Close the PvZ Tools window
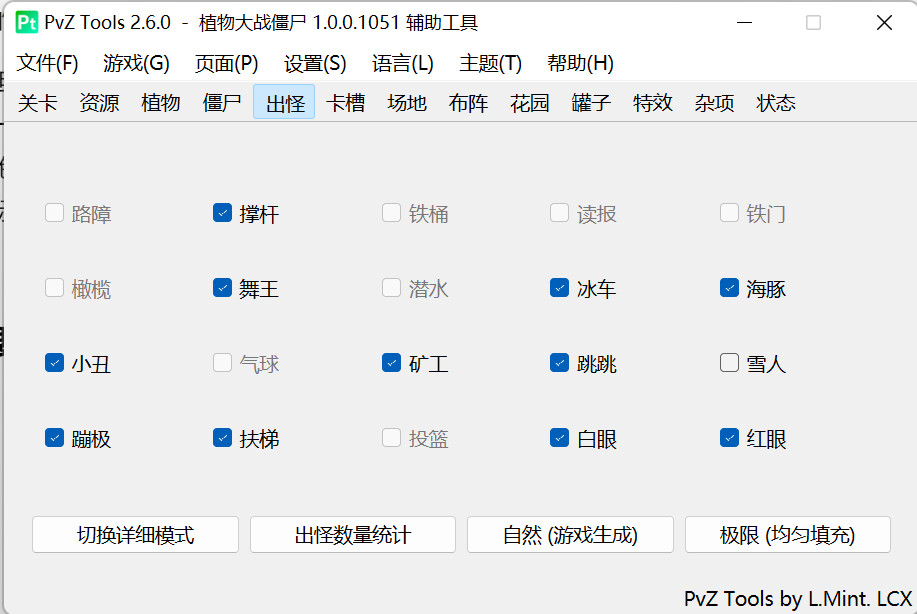917x614 pixels. (884, 23)
